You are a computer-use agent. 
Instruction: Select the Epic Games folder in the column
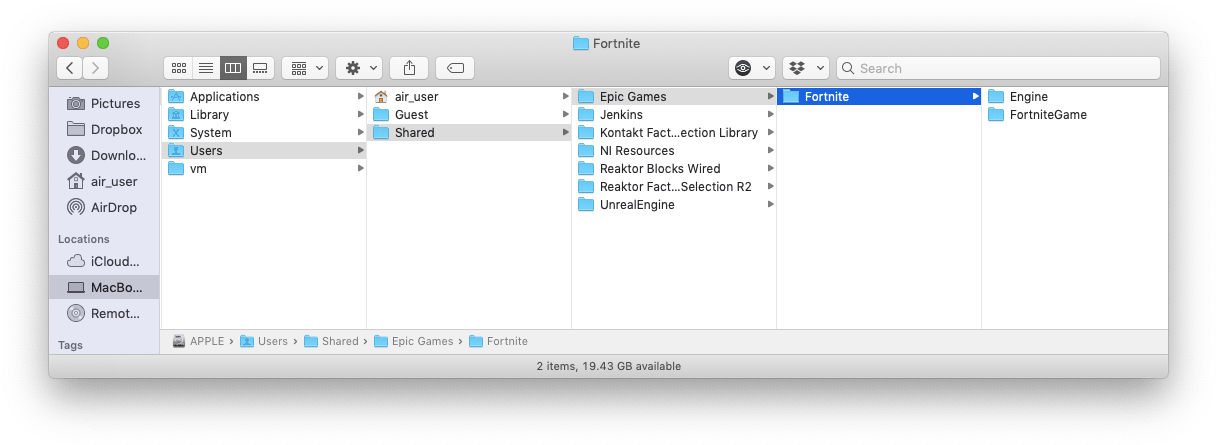pos(674,96)
